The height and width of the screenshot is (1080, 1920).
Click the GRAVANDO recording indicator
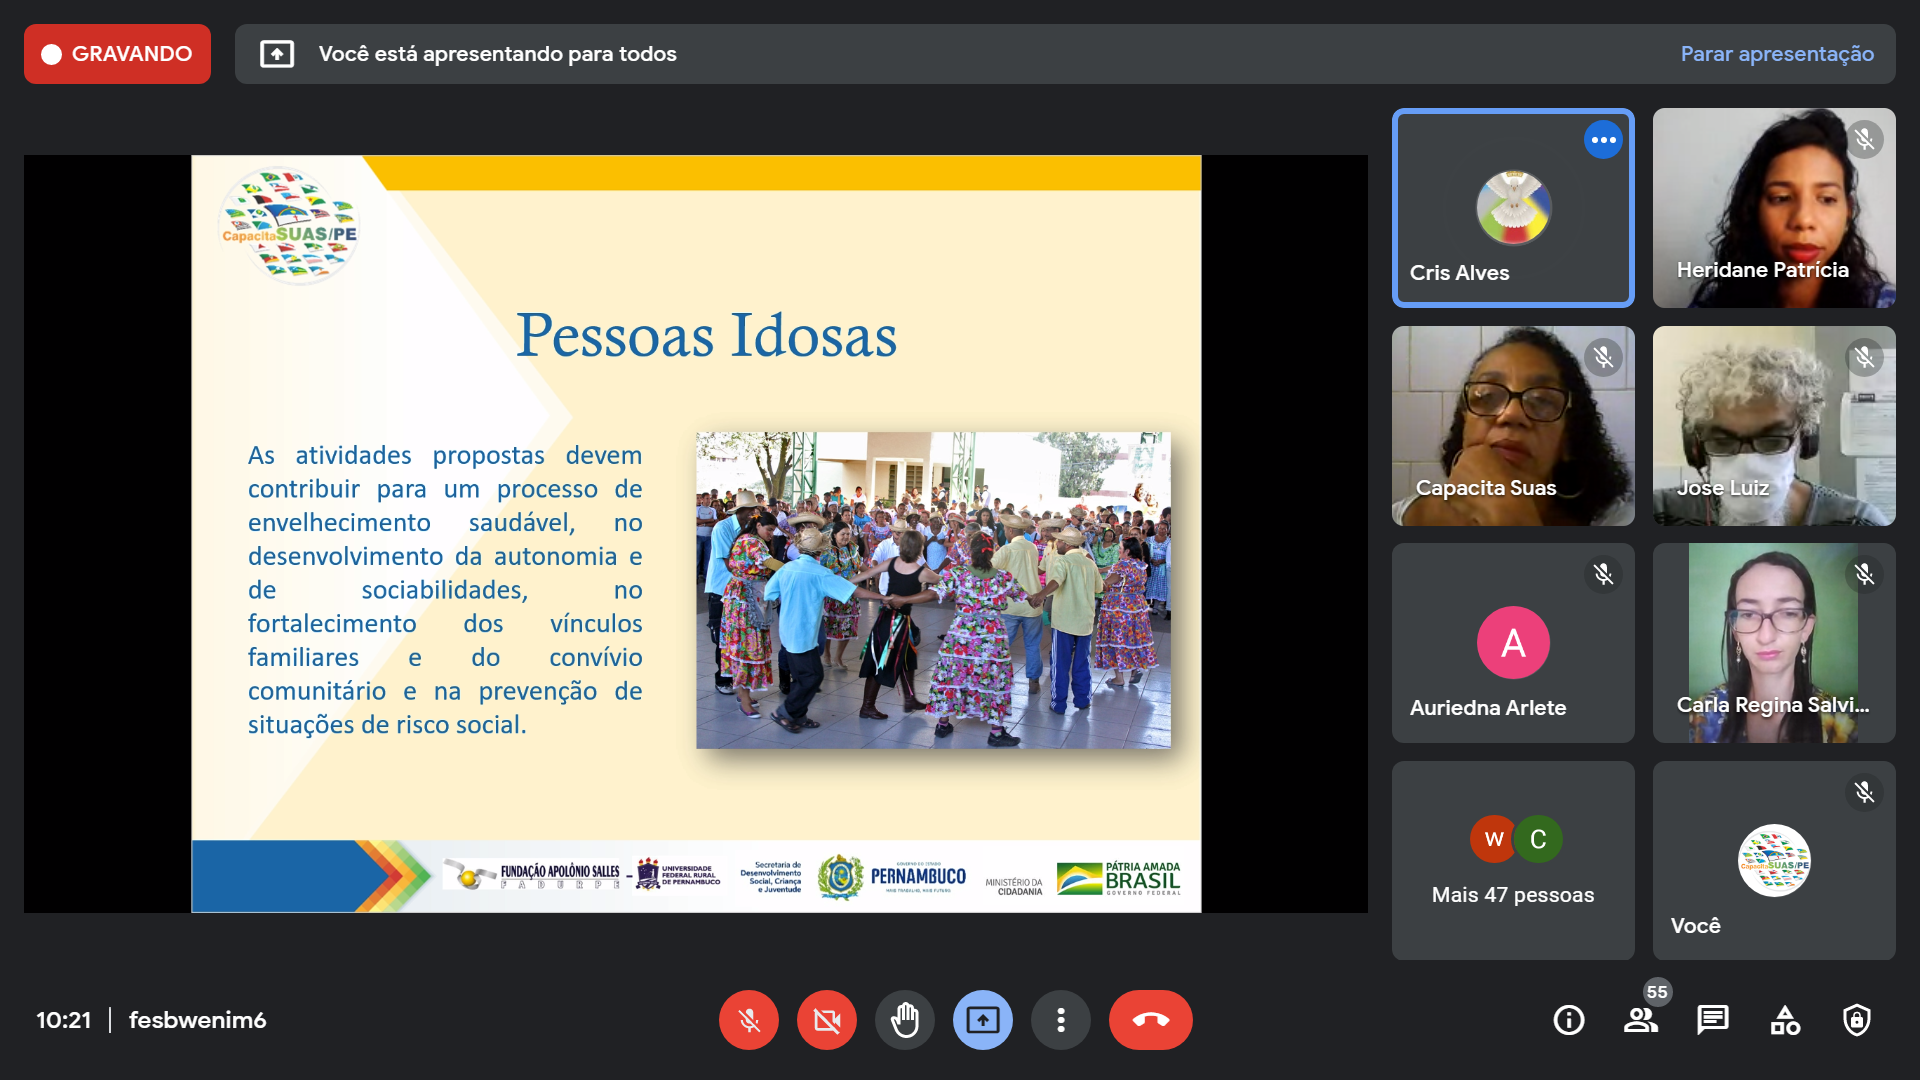click(x=117, y=54)
